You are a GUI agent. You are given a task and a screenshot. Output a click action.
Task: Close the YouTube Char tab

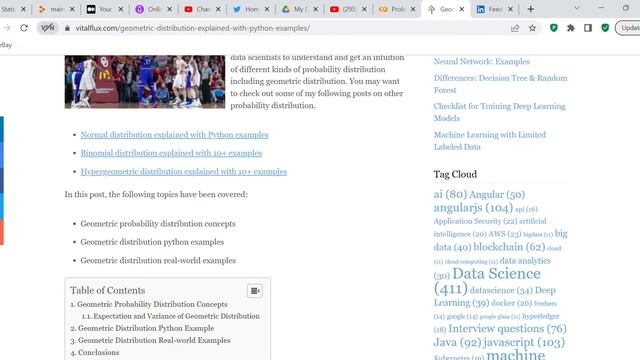pyautogui.click(x=218, y=9)
